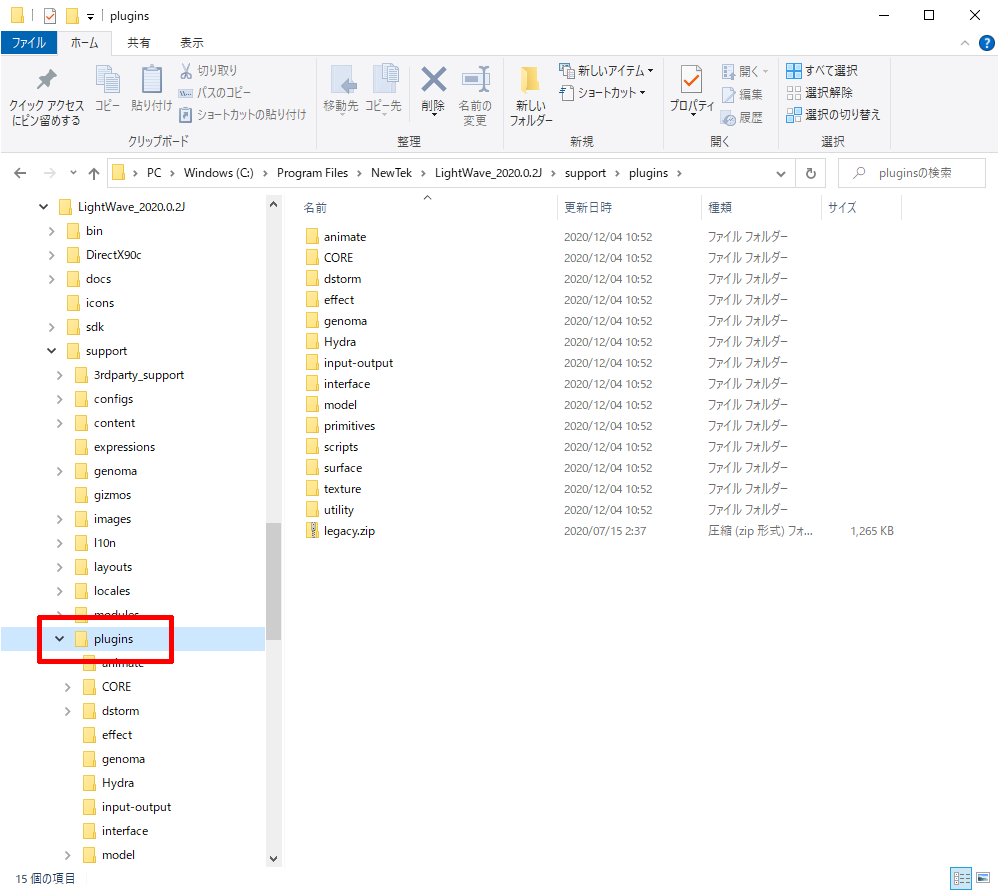The image size is (999, 891).
Task: Open New Item (新しいアイテム) menu
Action: click(606, 71)
